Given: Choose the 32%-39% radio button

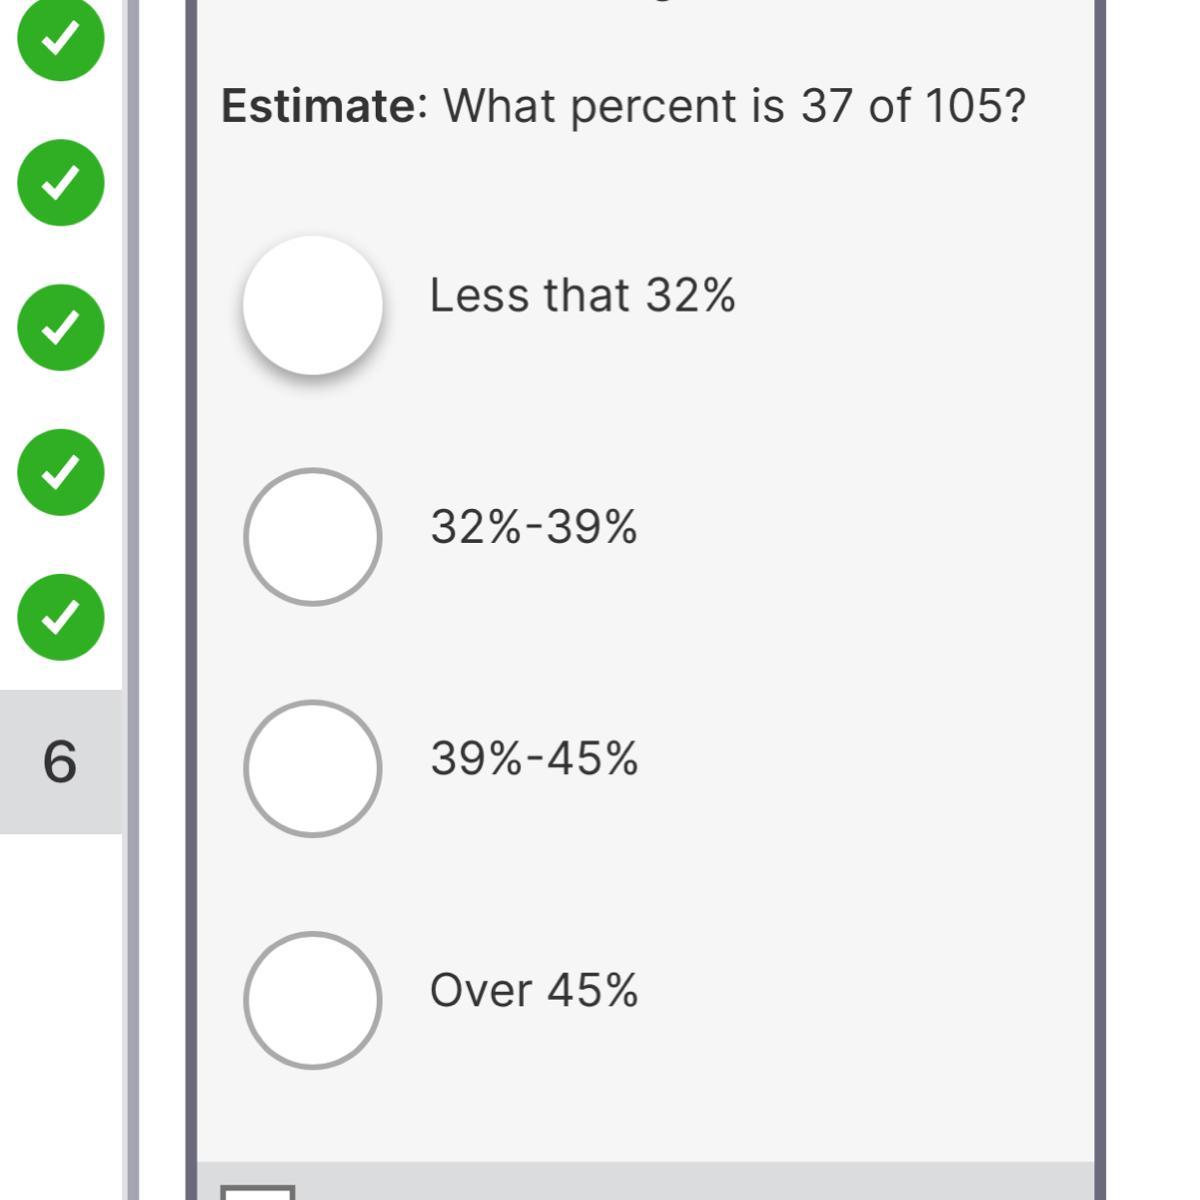Looking at the screenshot, I should pyautogui.click(x=313, y=537).
